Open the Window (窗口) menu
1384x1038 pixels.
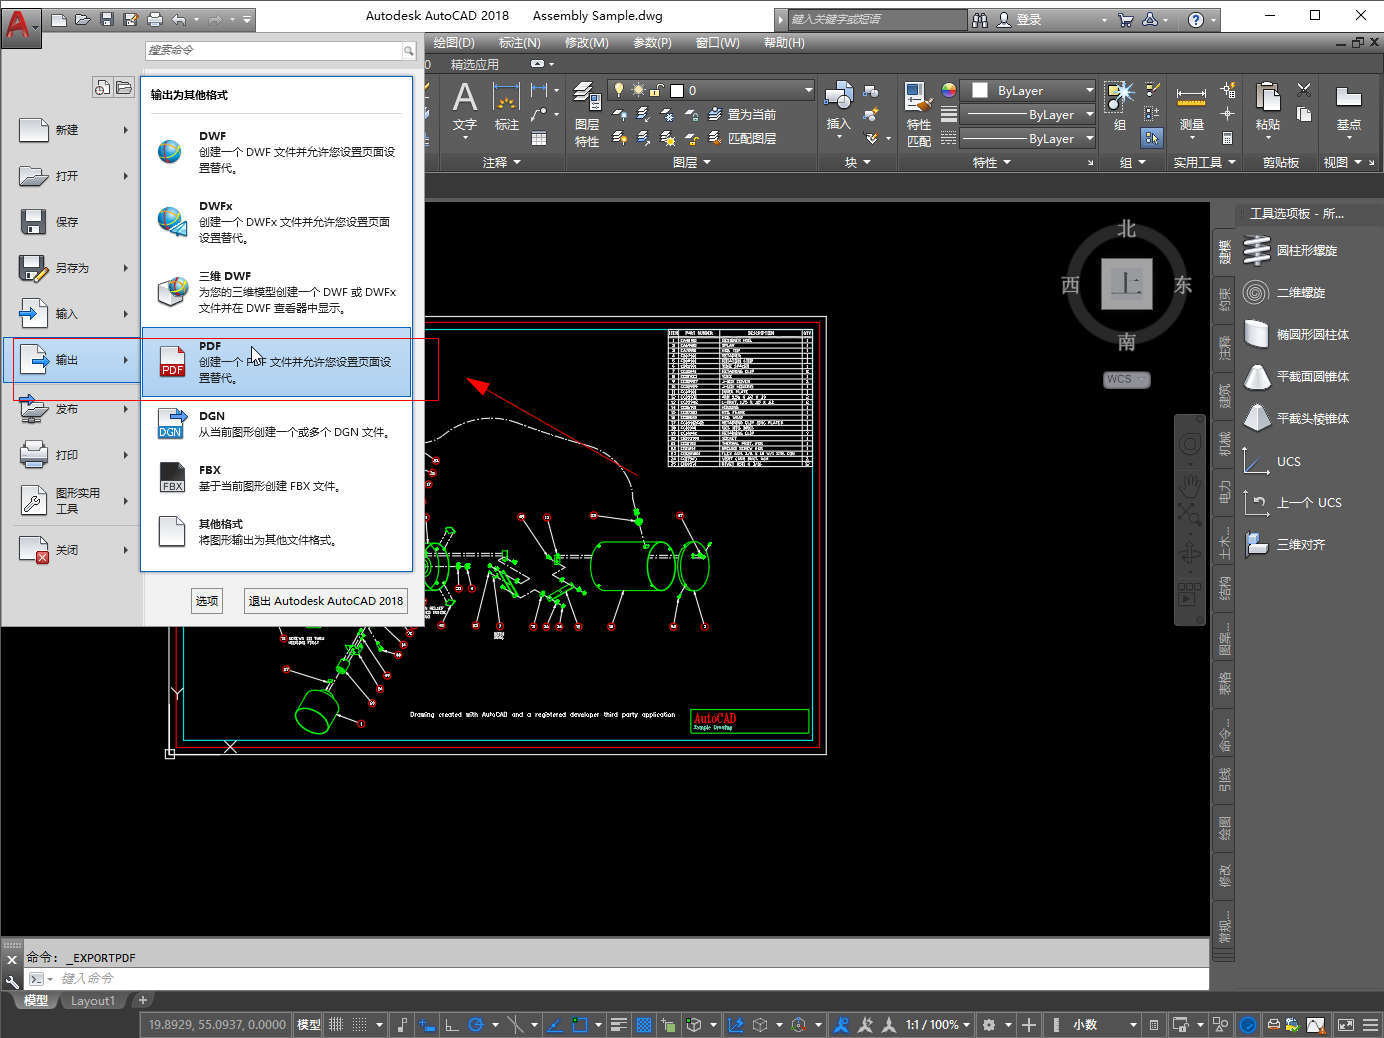(x=718, y=43)
